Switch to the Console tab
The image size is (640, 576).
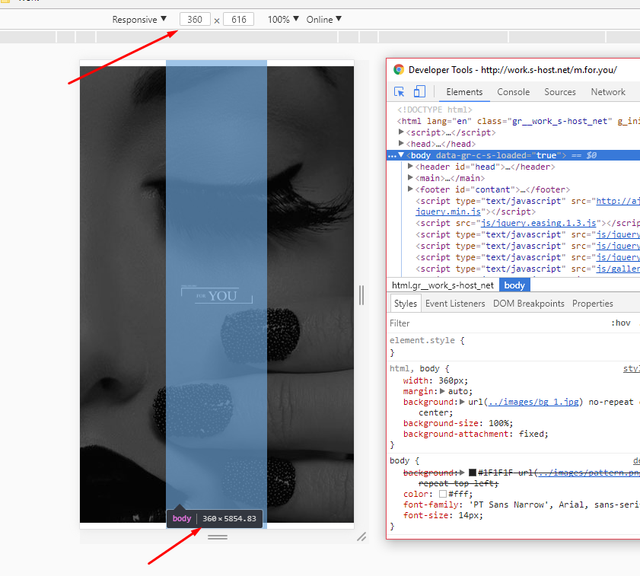513,92
